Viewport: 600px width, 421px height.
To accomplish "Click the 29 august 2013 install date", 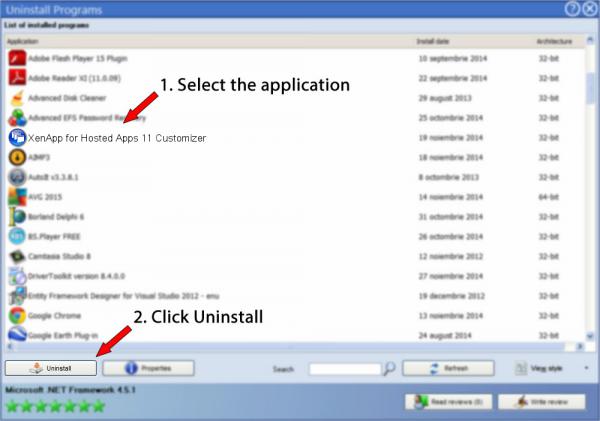I will point(445,98).
